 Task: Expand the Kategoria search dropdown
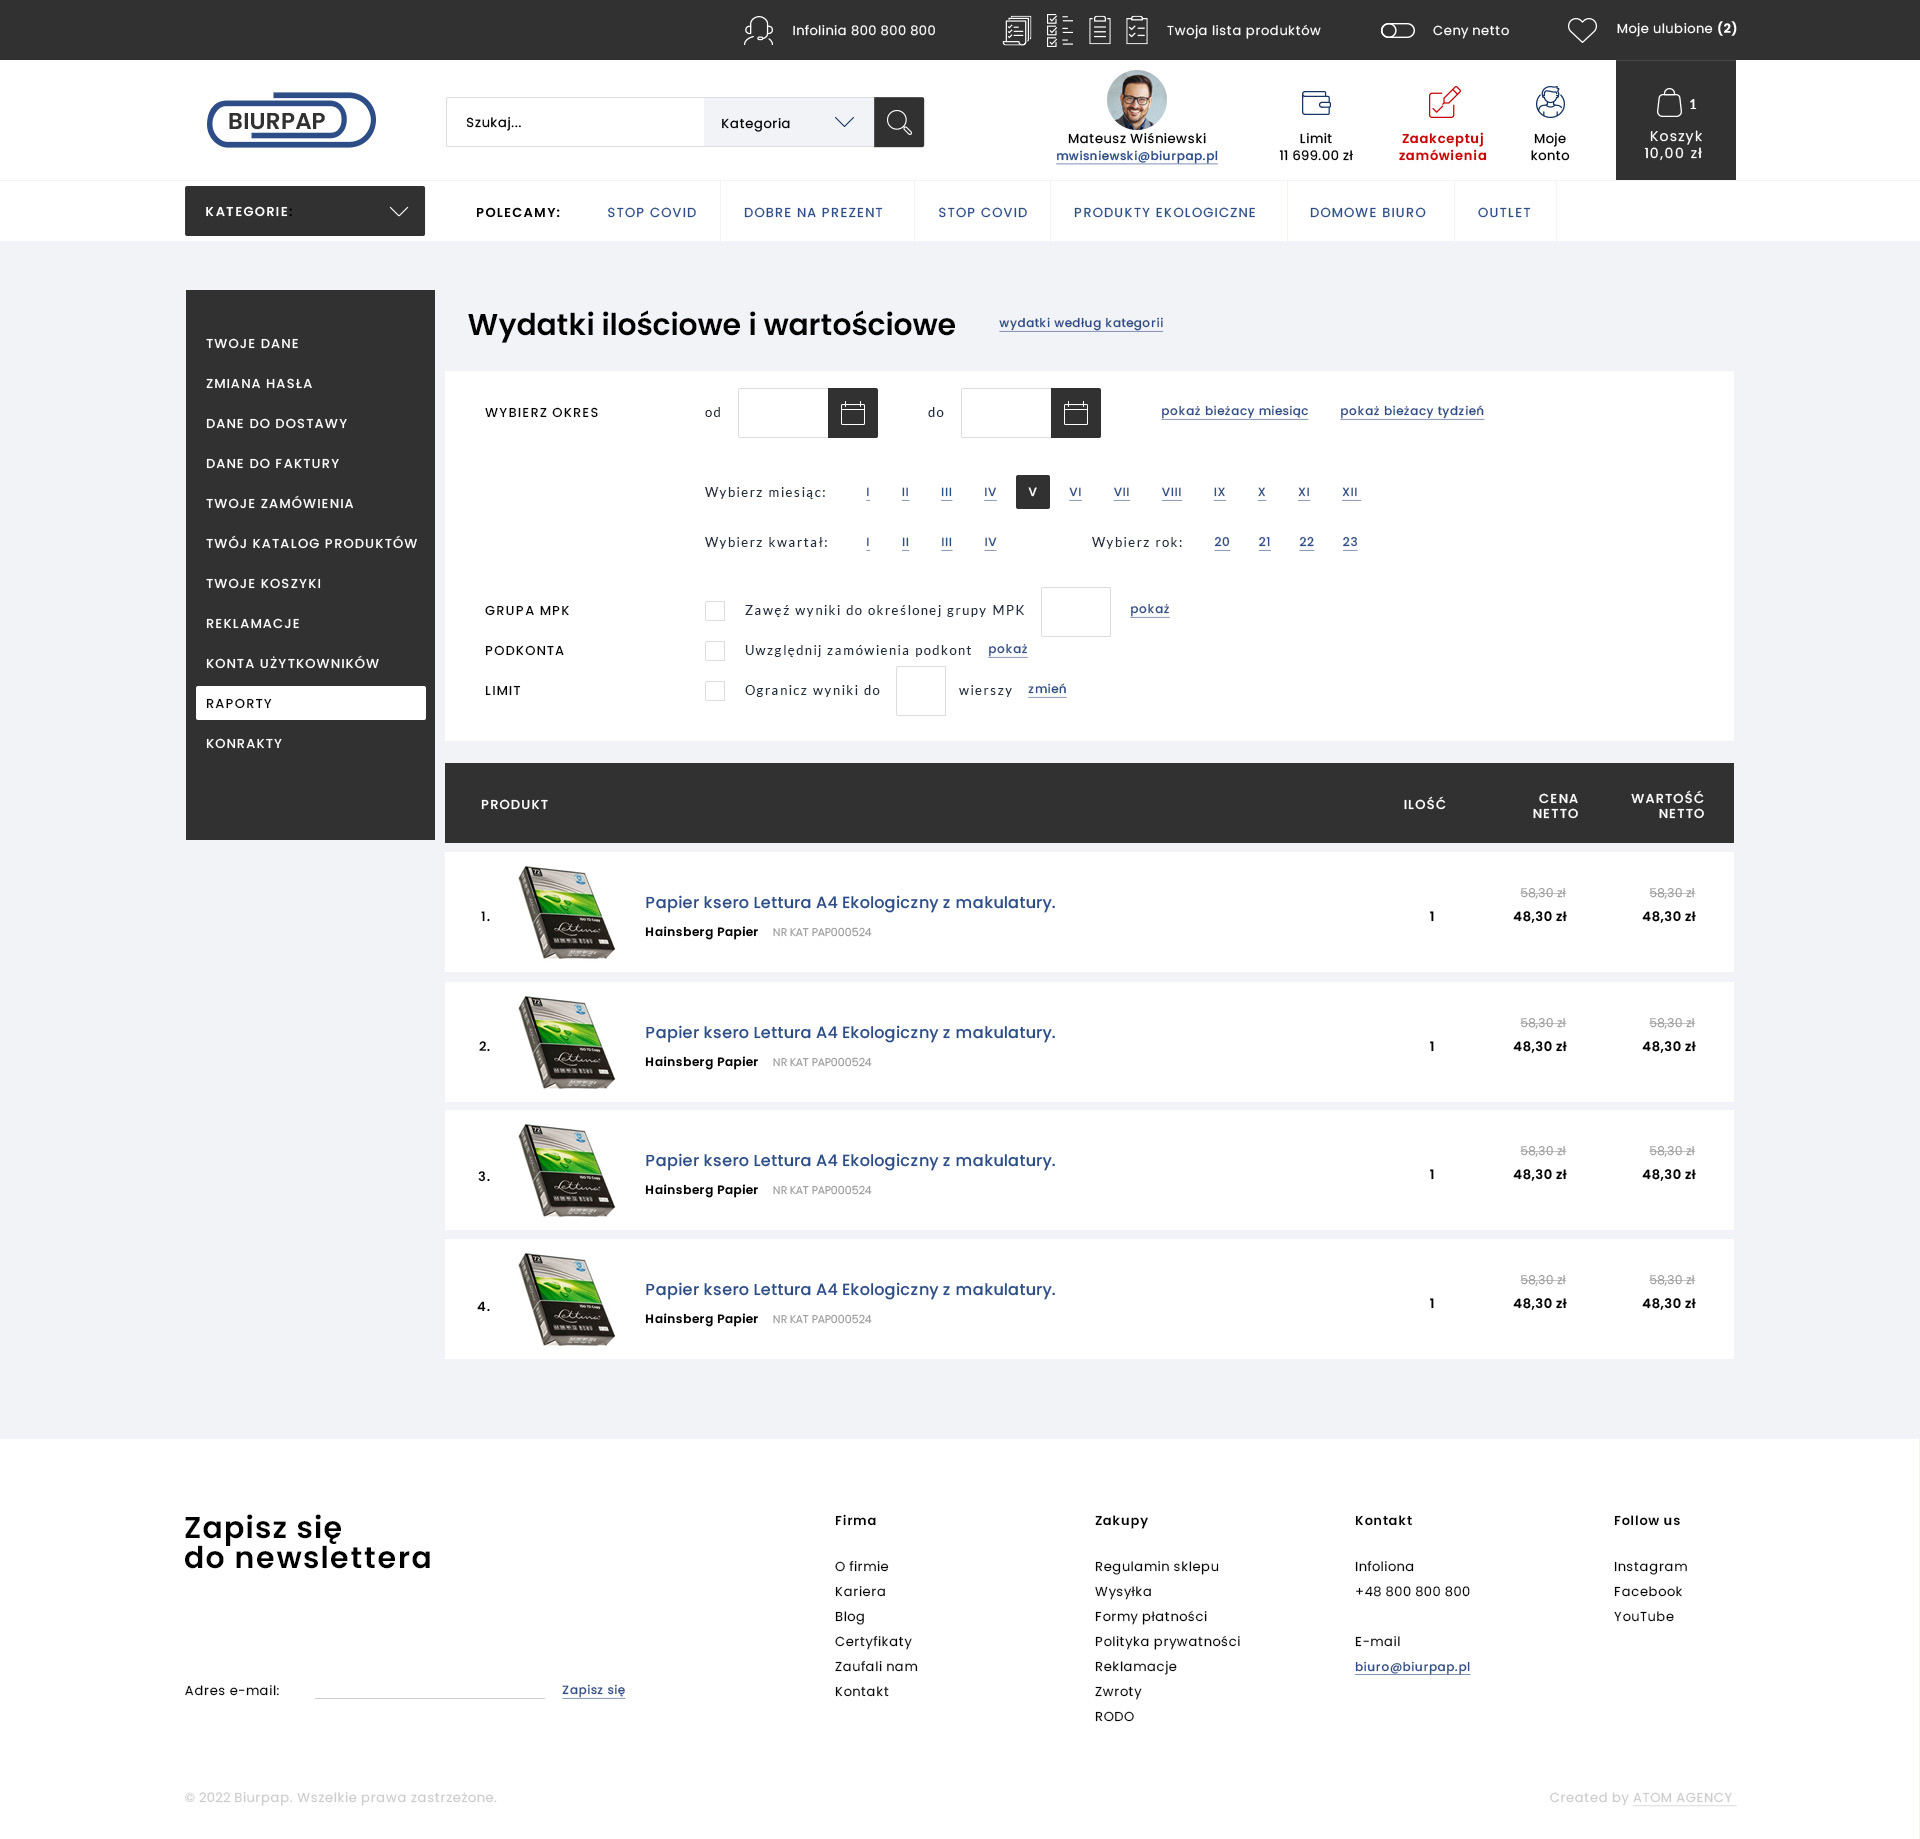[x=788, y=123]
